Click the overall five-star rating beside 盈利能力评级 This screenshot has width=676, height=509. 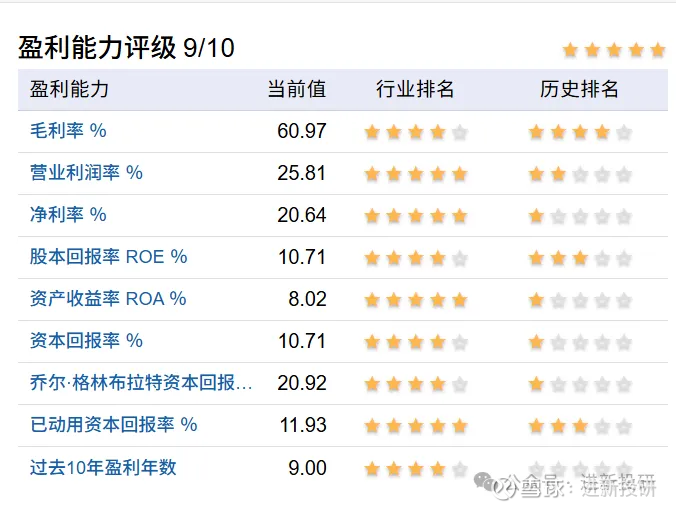pos(613,49)
